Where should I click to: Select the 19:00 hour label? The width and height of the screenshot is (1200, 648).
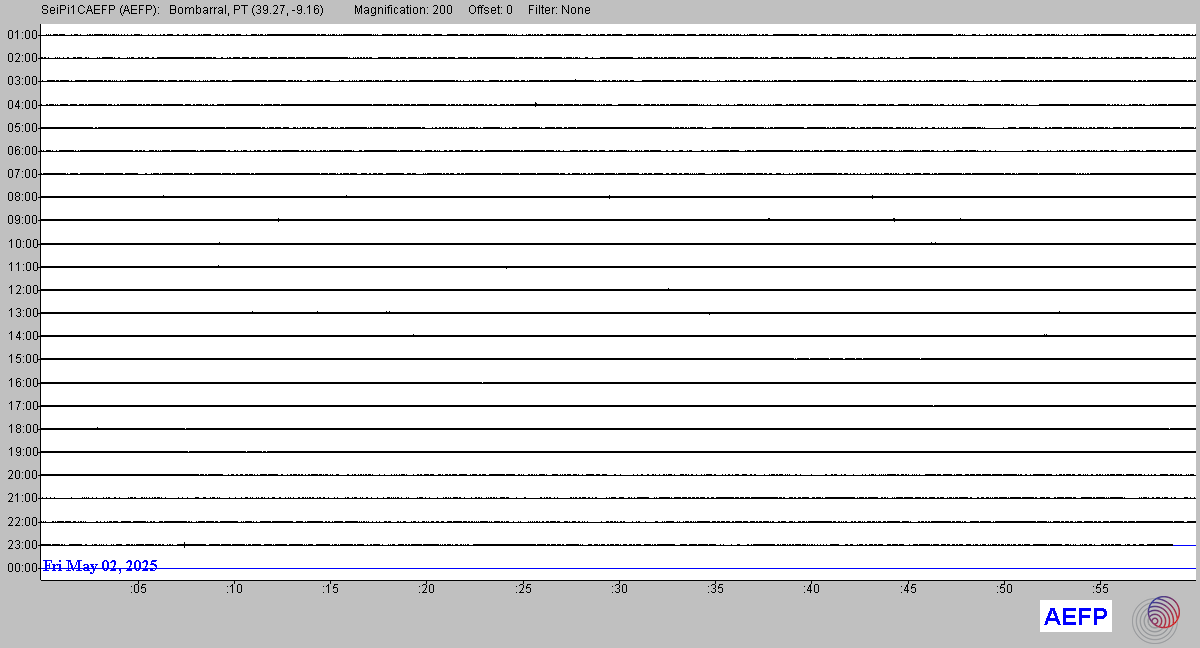[x=22, y=452]
